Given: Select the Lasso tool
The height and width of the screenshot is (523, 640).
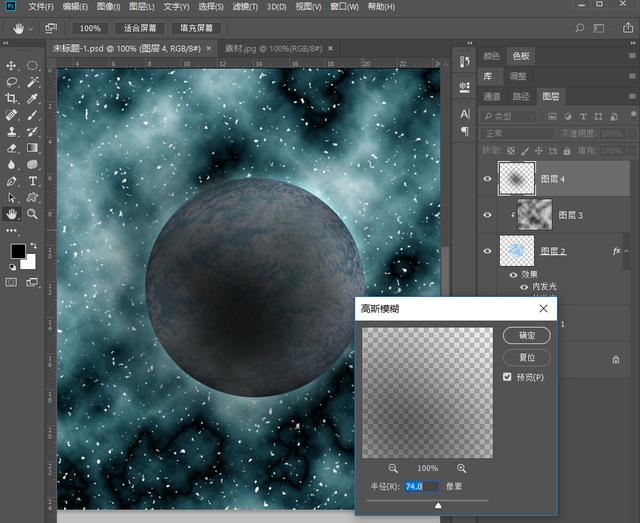Looking at the screenshot, I should tap(12, 82).
